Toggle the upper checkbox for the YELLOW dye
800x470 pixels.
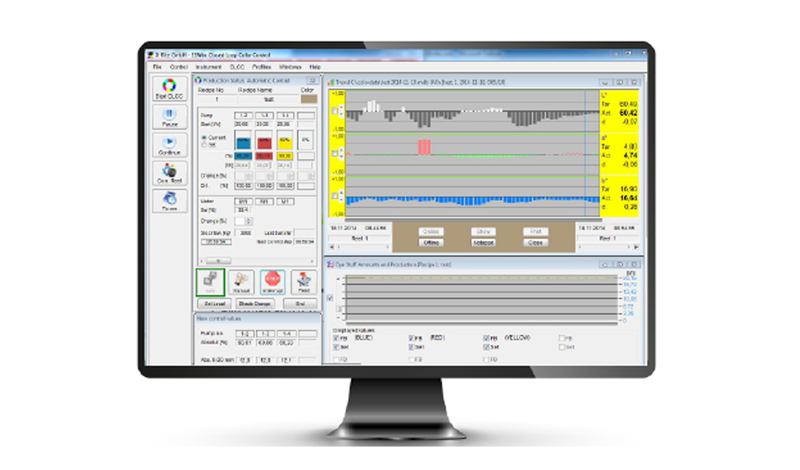point(487,338)
